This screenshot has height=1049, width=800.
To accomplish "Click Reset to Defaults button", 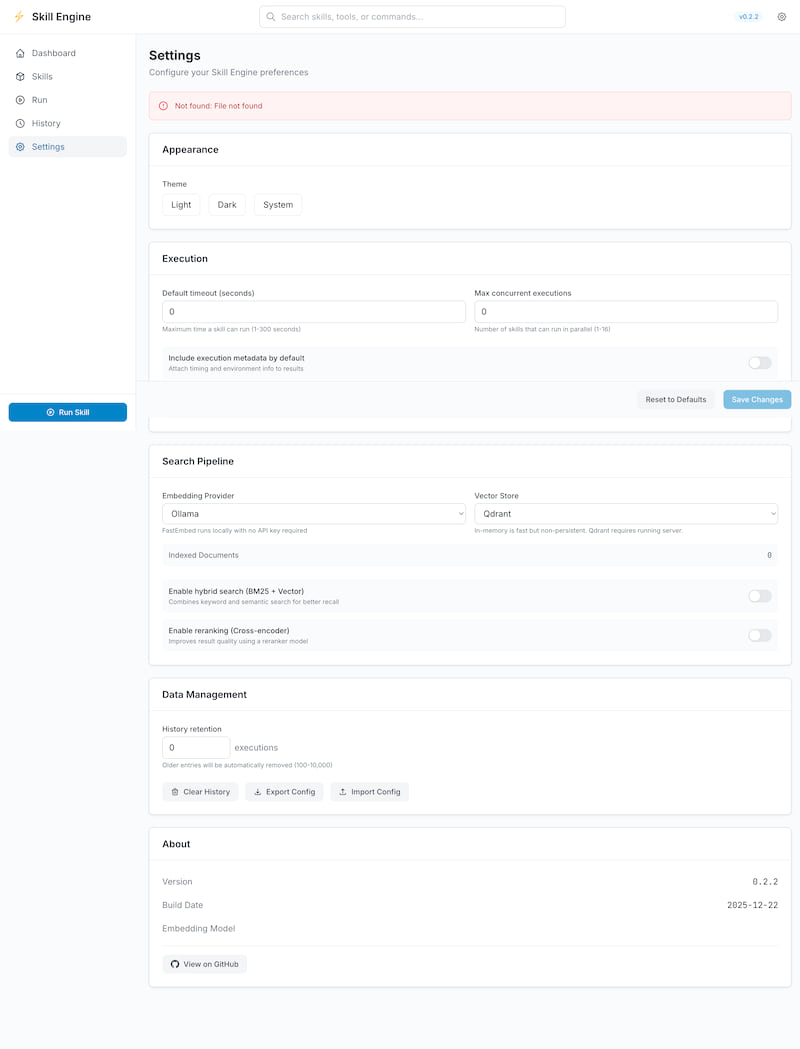I will click(x=675, y=400).
